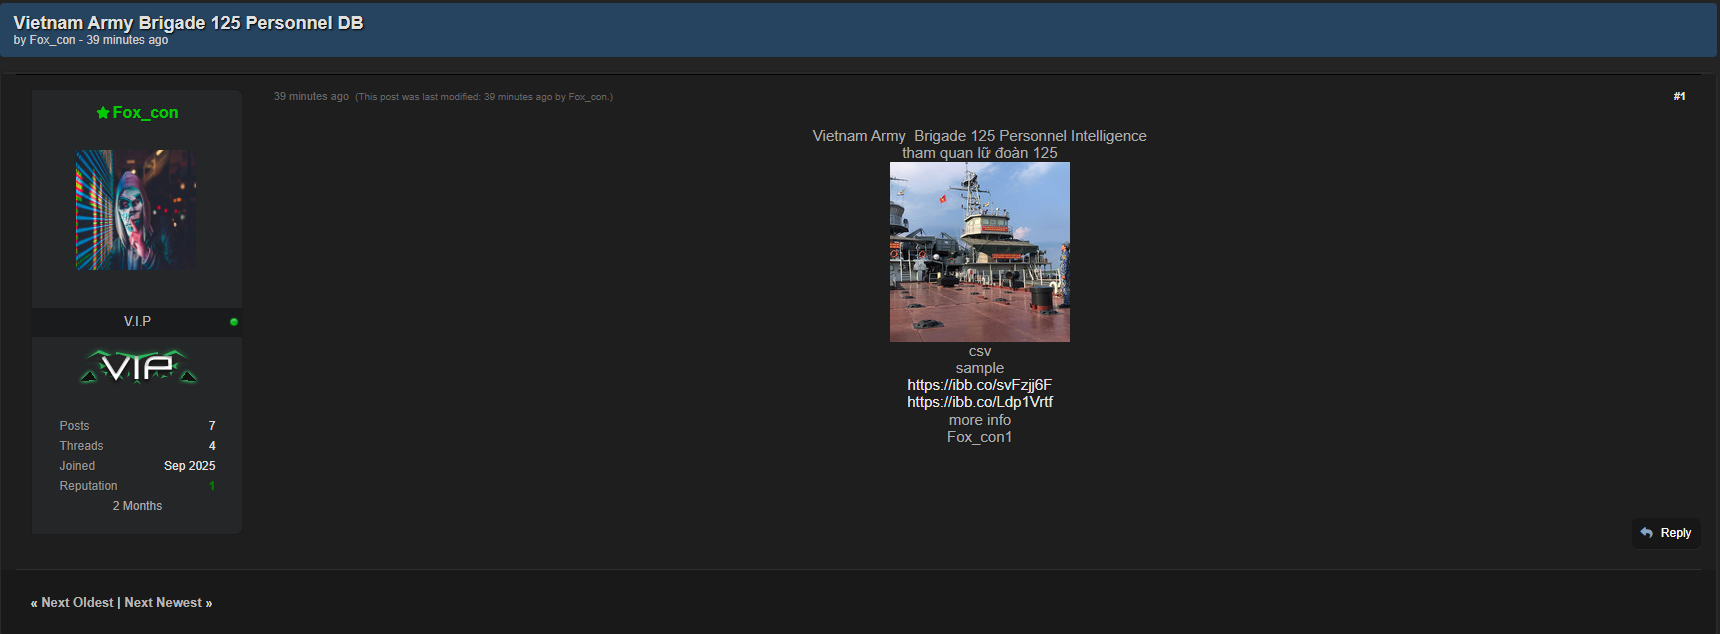This screenshot has height=634, width=1720.
Task: Click the curved arrow icon in Reply button
Action: tap(1646, 533)
